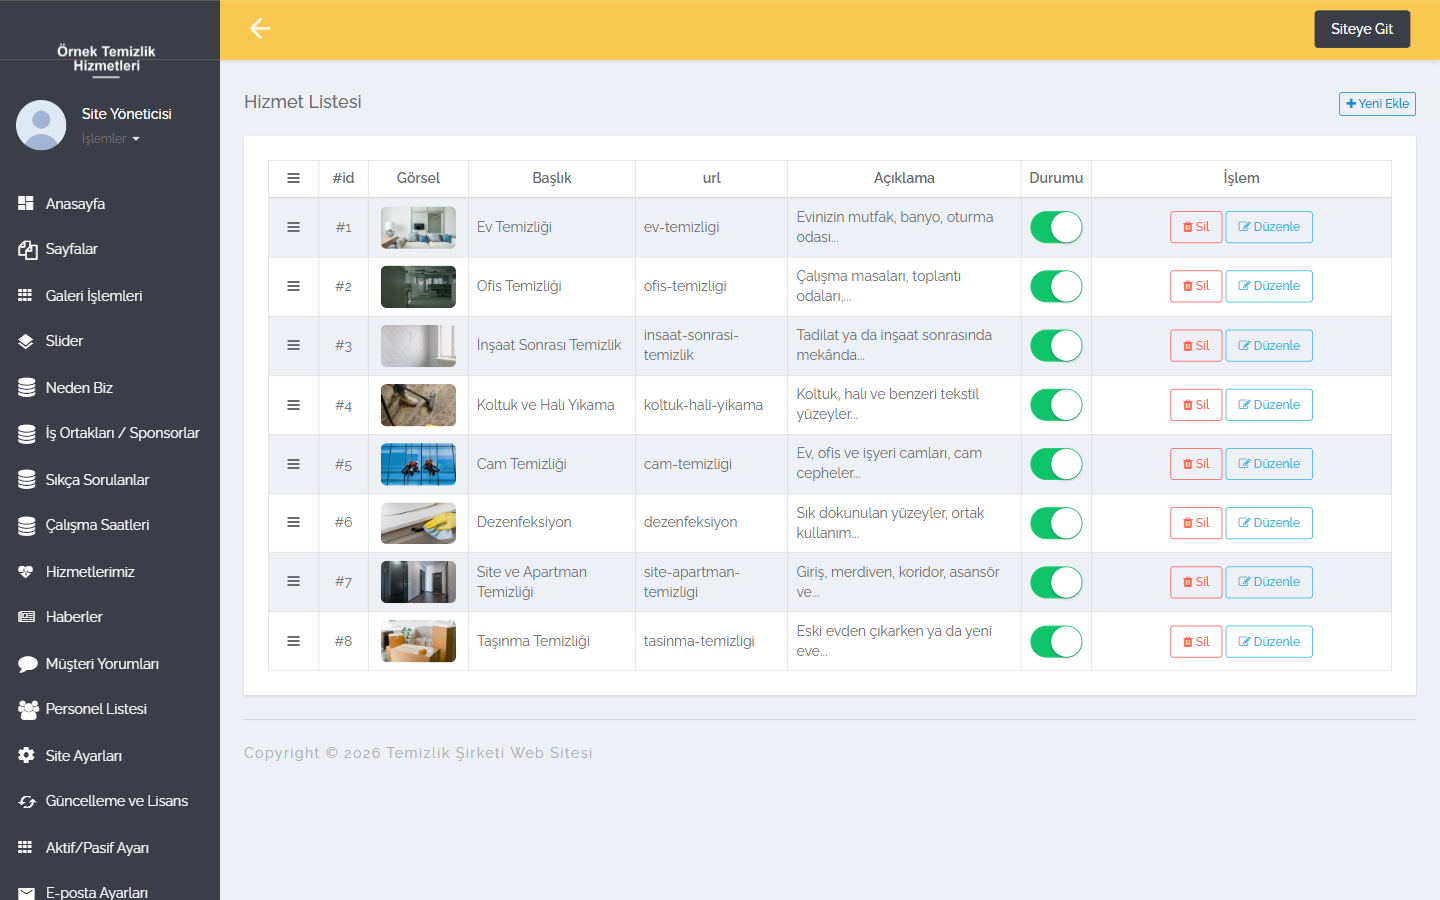
Task: Disable the İnşaat Sonrası Temizlik service
Action: pyautogui.click(x=1056, y=346)
